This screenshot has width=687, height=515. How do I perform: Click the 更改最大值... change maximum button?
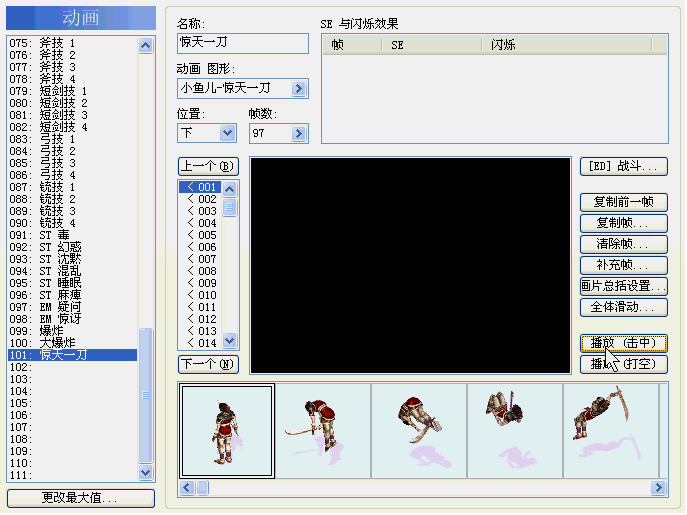pos(81,498)
